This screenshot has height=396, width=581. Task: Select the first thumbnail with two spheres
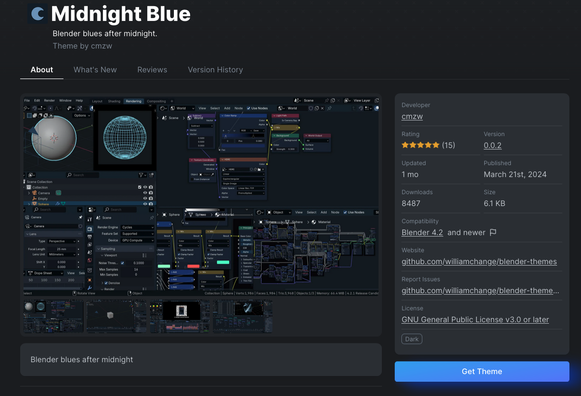pos(53,316)
